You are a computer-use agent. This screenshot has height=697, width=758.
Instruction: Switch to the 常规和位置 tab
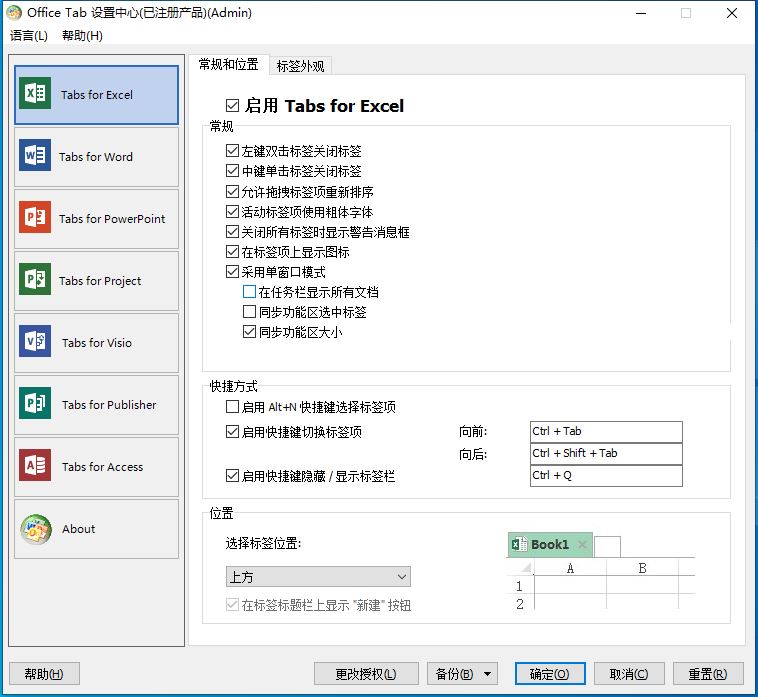[228, 64]
